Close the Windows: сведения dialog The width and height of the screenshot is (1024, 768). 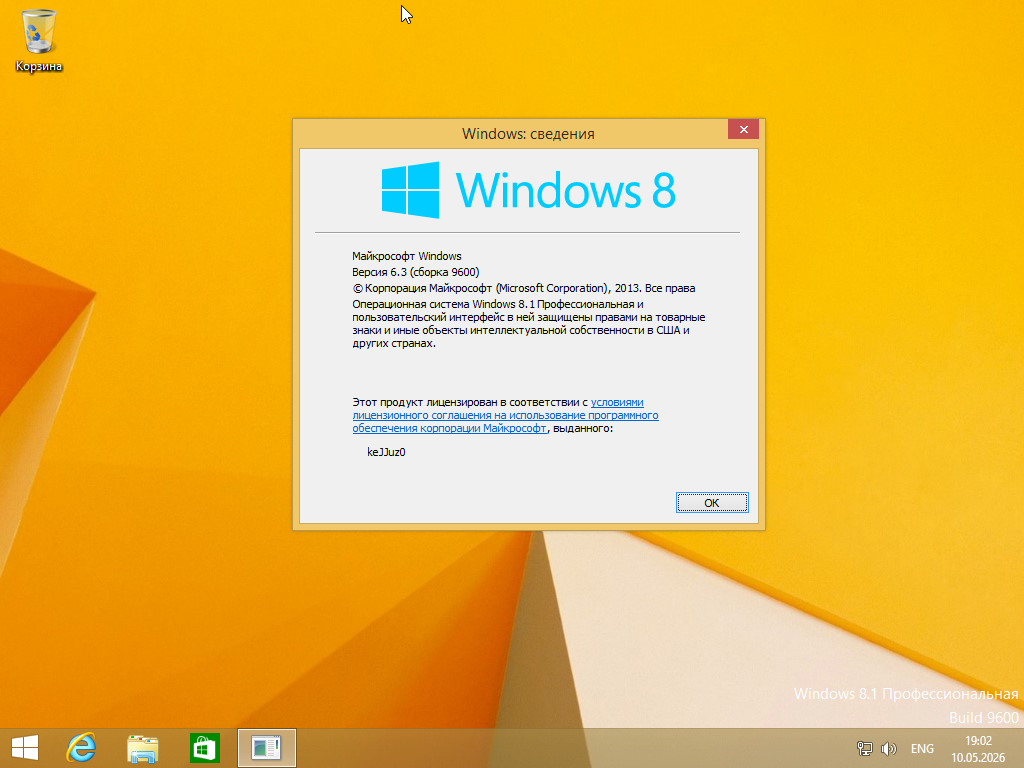coord(743,129)
